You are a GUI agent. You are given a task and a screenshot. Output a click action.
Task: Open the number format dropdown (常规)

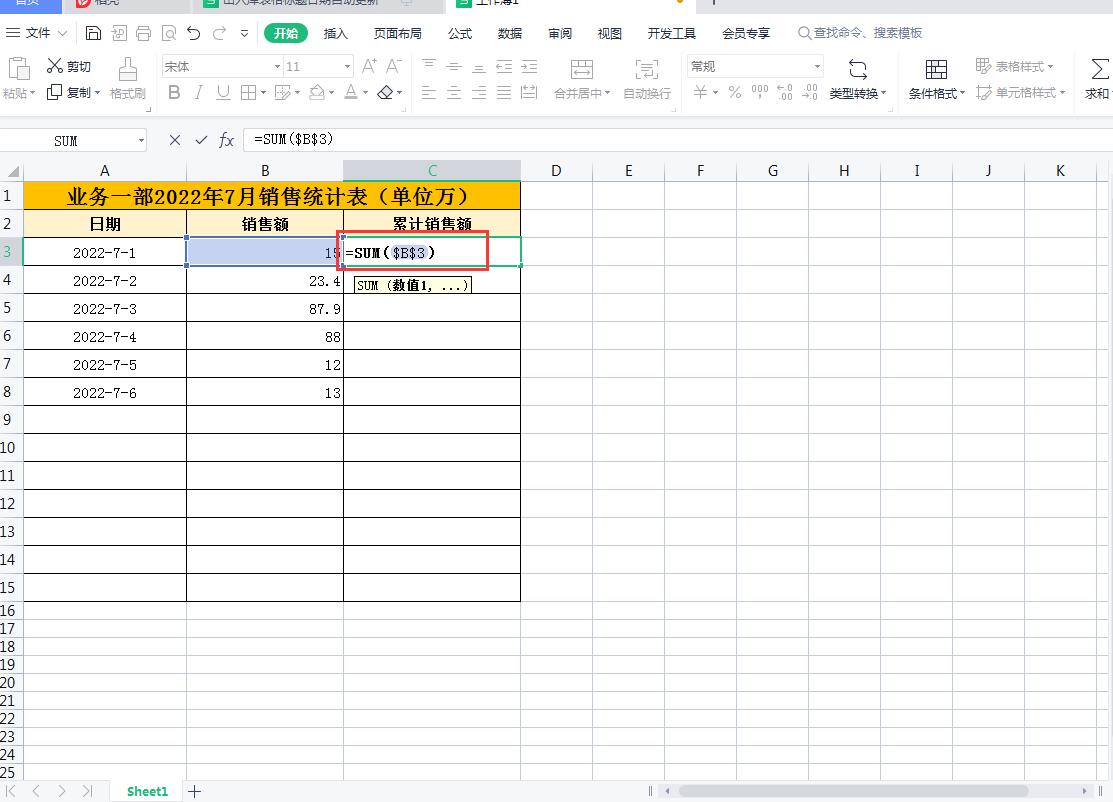[x=817, y=67]
